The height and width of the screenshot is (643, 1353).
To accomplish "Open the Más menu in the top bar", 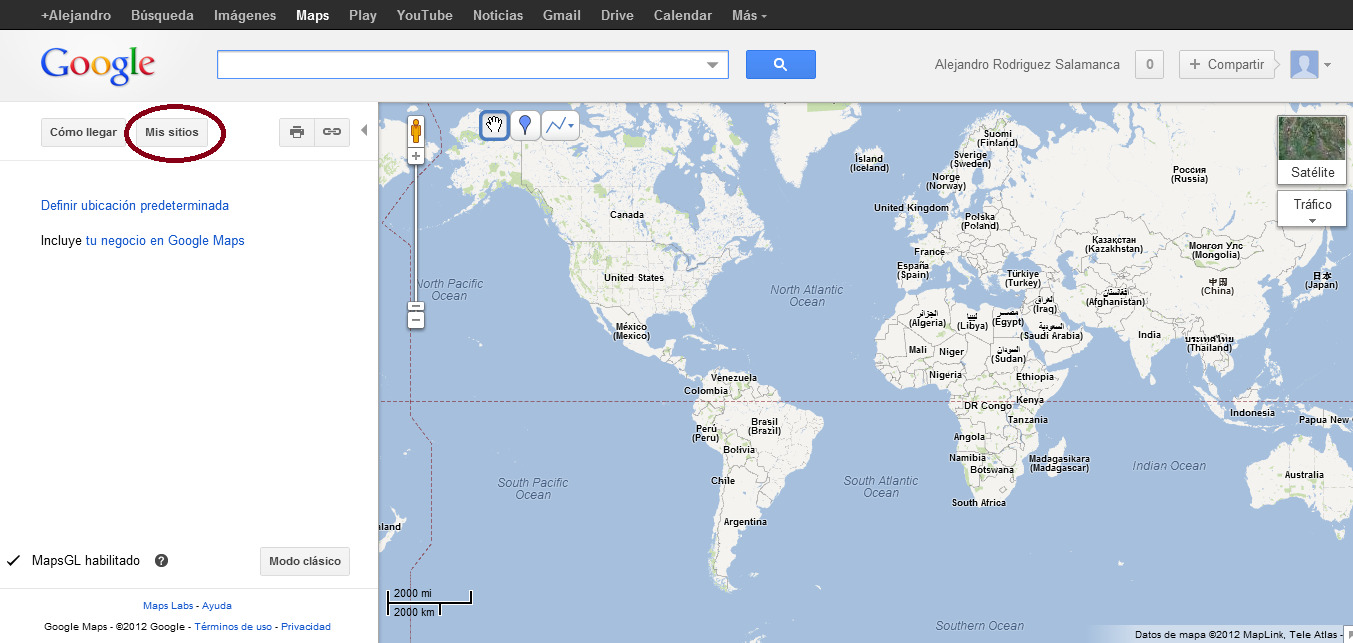I will click(748, 15).
